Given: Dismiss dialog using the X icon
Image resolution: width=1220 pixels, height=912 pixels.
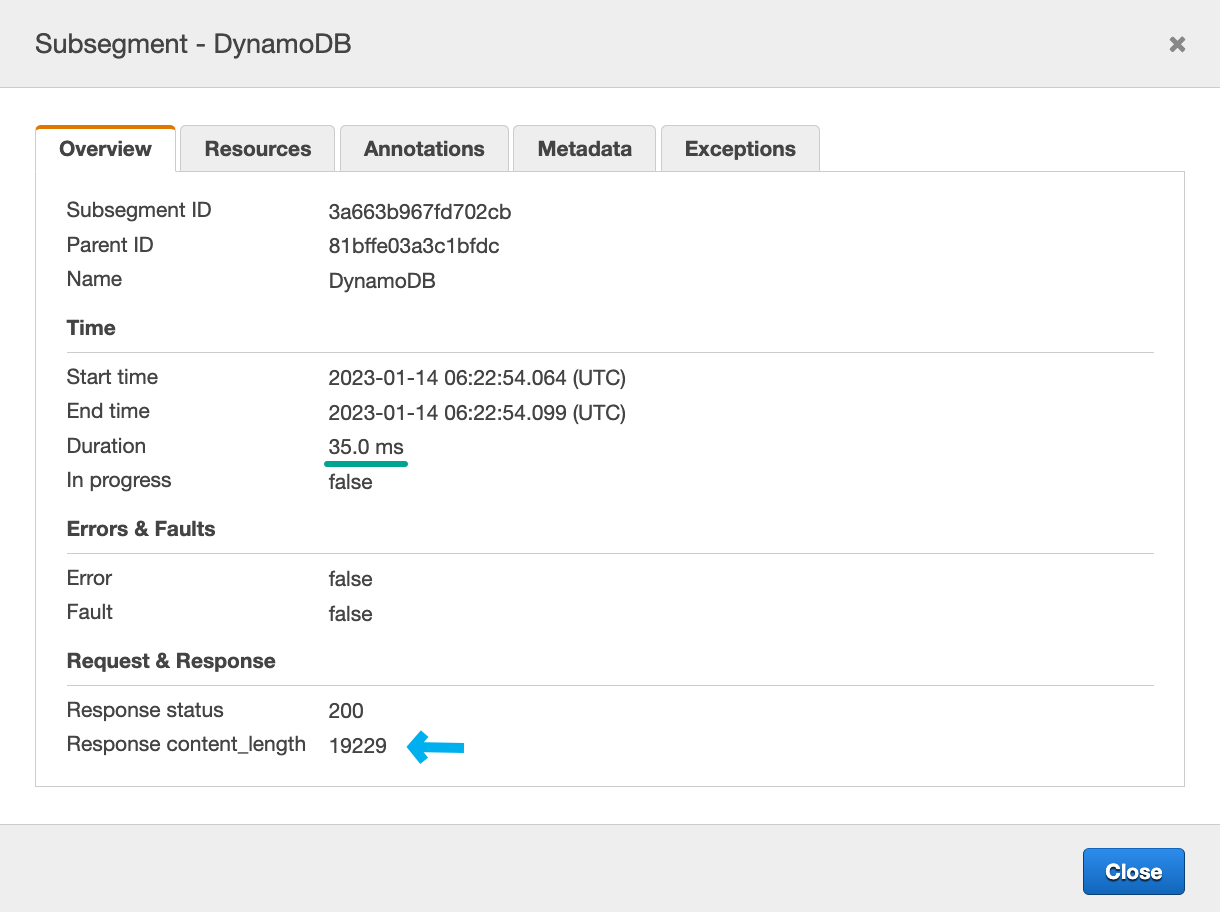Looking at the screenshot, I should [1177, 44].
